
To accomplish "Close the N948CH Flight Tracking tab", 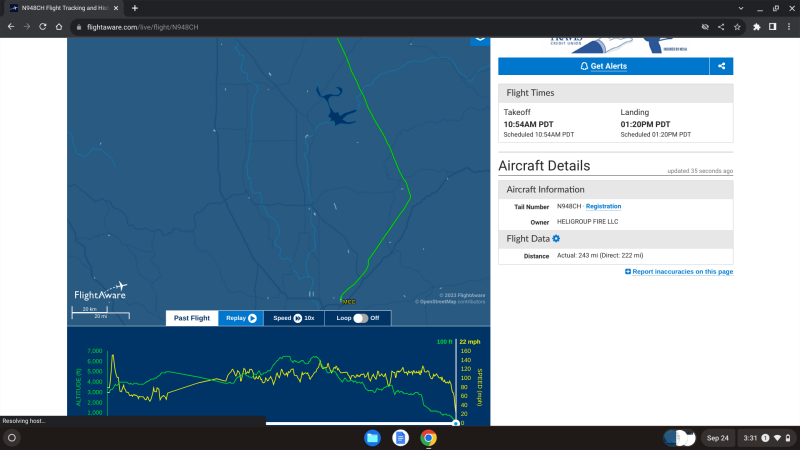I will tap(116, 8).
